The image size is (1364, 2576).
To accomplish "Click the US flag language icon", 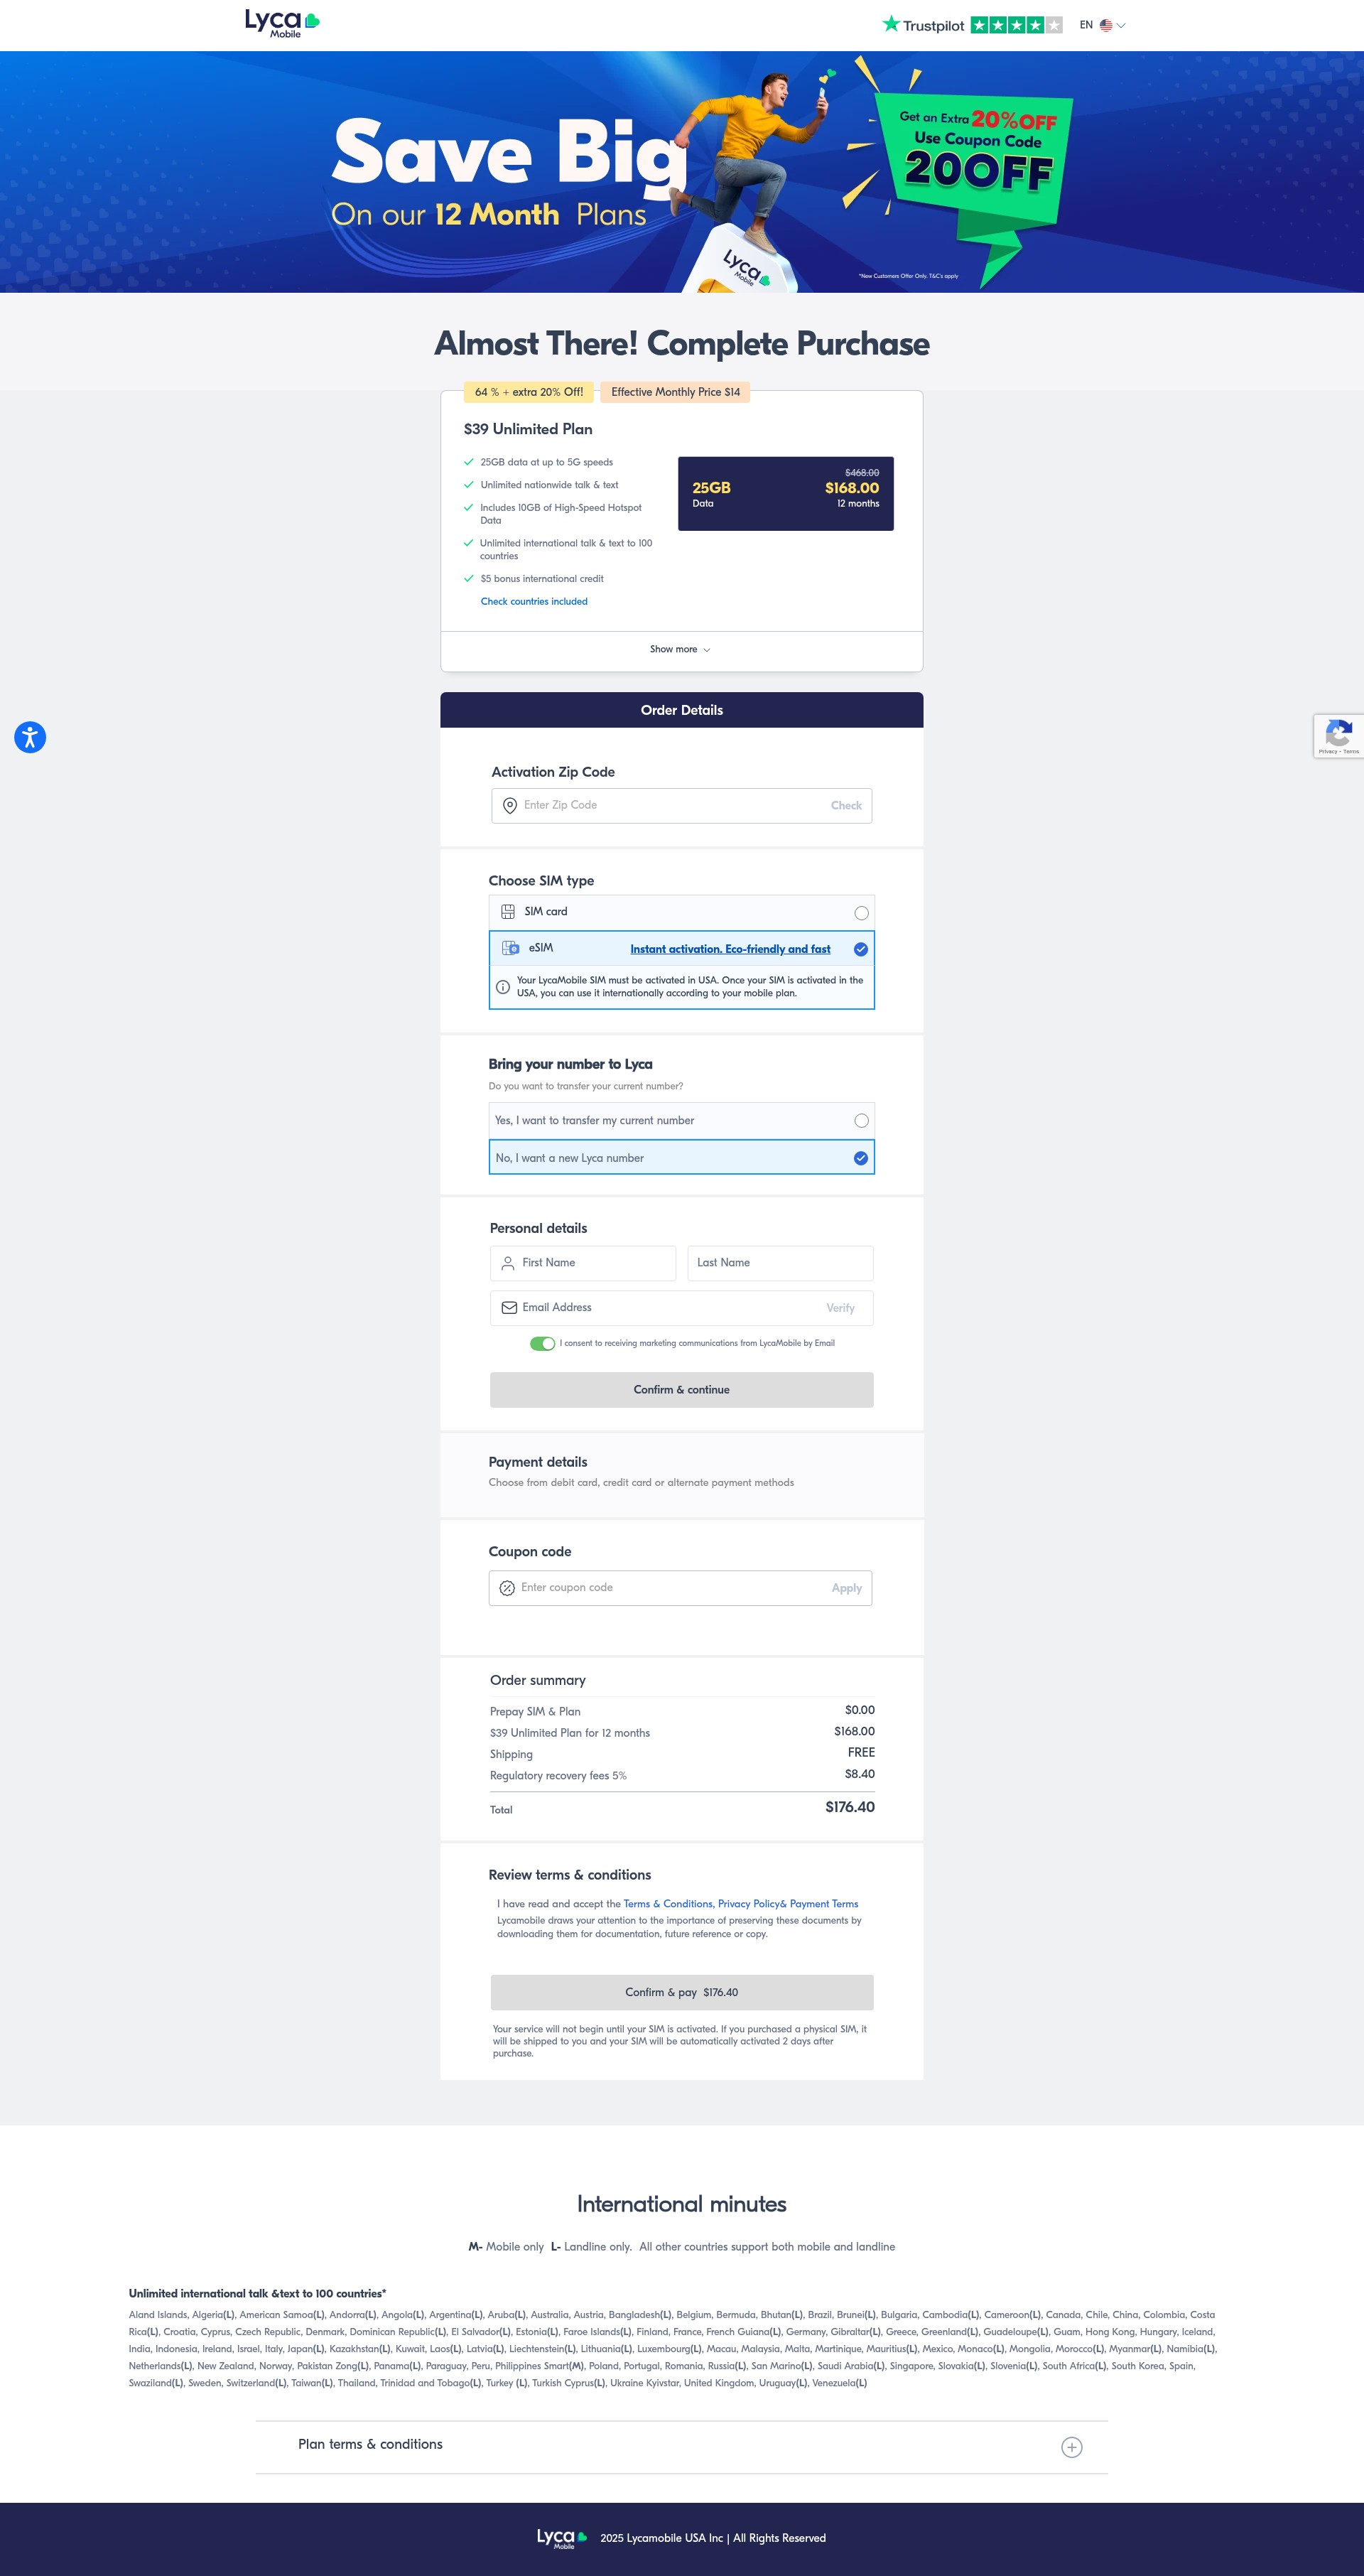I will pyautogui.click(x=1105, y=25).
